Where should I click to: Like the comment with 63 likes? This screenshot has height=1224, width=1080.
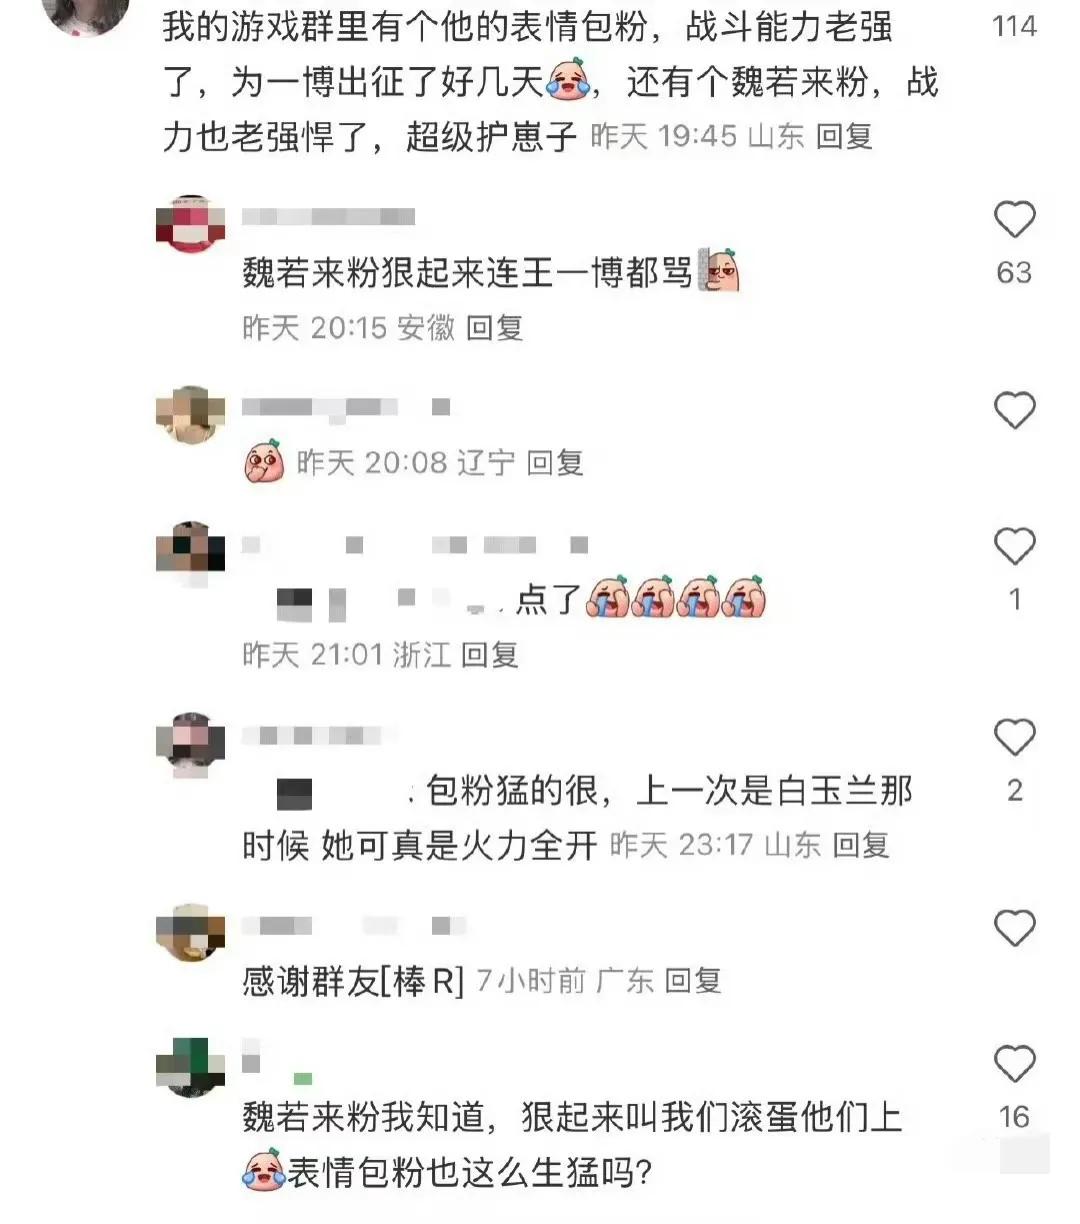coord(1014,219)
